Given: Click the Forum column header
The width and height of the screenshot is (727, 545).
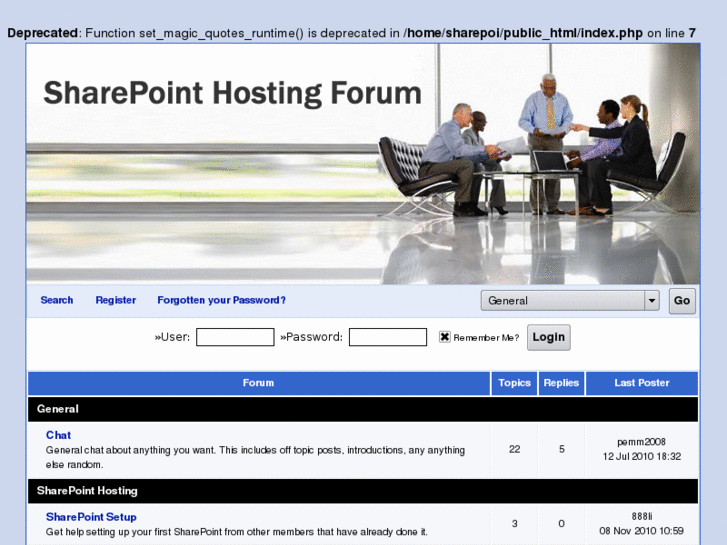Looking at the screenshot, I should coord(259,383).
